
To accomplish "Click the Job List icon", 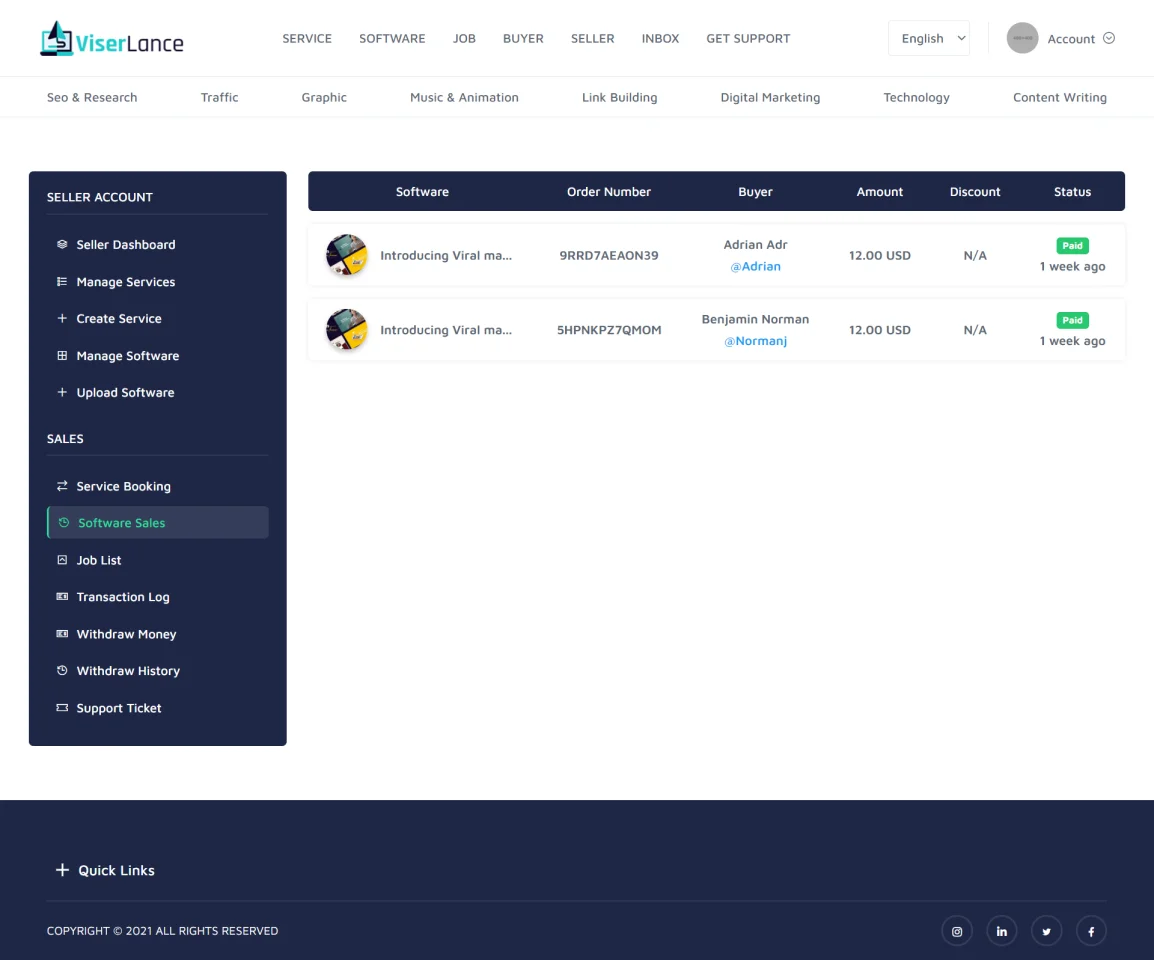I will (62, 560).
